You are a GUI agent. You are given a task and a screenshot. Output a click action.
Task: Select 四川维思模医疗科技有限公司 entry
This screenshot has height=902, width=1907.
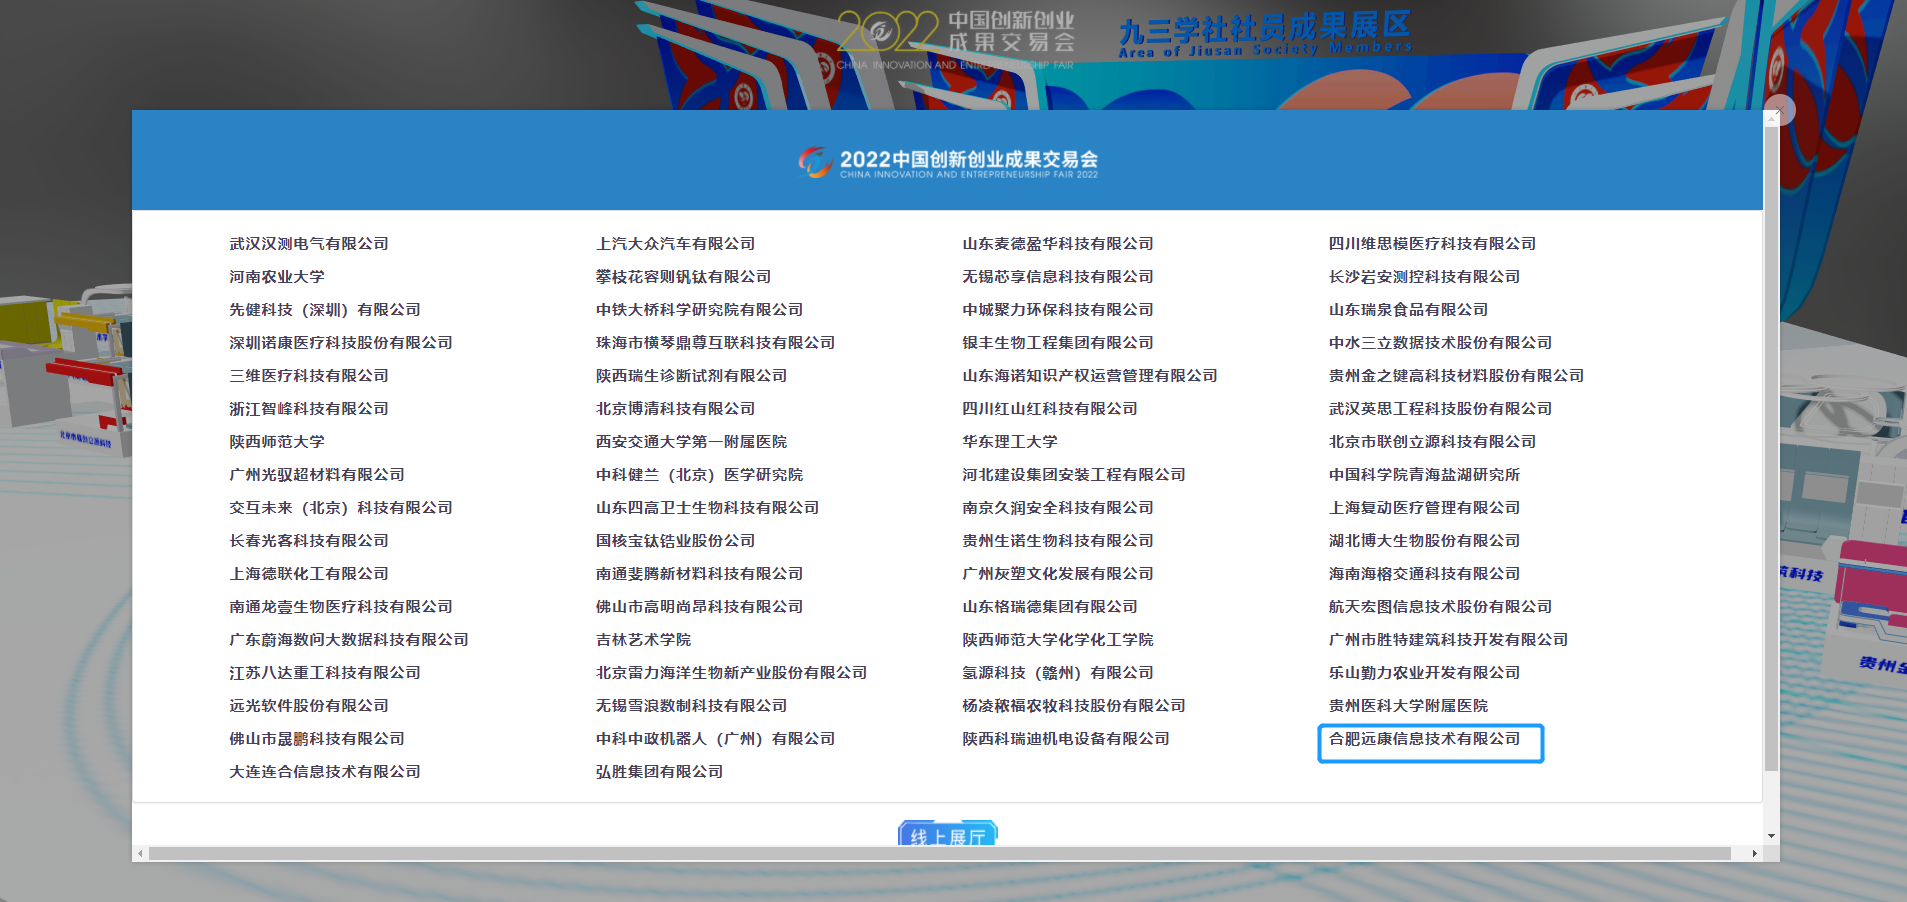pyautogui.click(x=1431, y=244)
